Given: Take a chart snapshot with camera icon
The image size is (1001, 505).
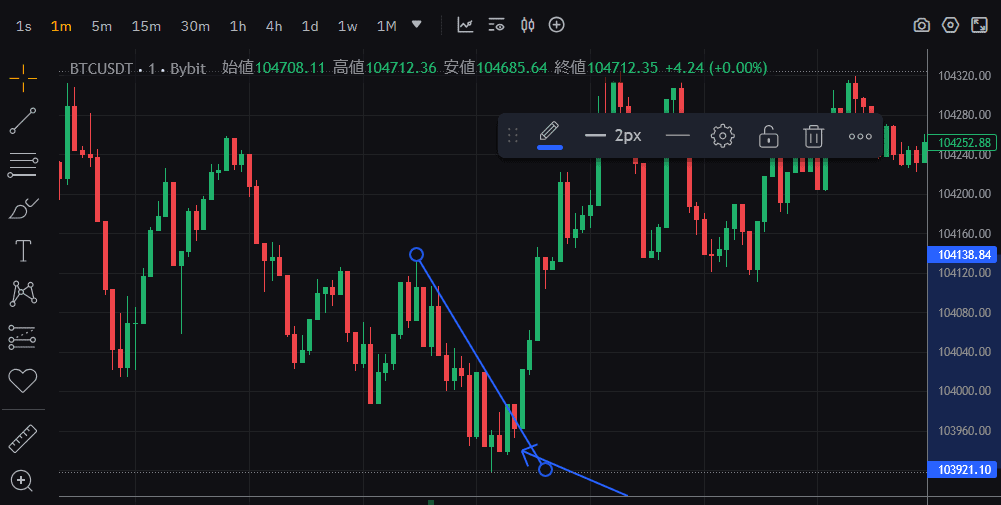Looking at the screenshot, I should tap(922, 25).
